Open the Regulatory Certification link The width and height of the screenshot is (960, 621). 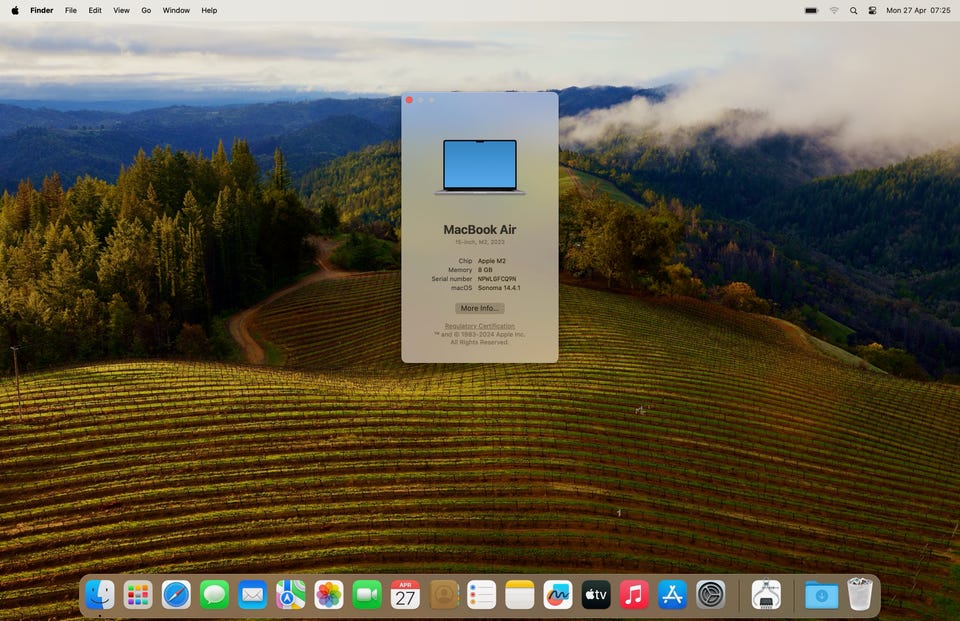(479, 326)
